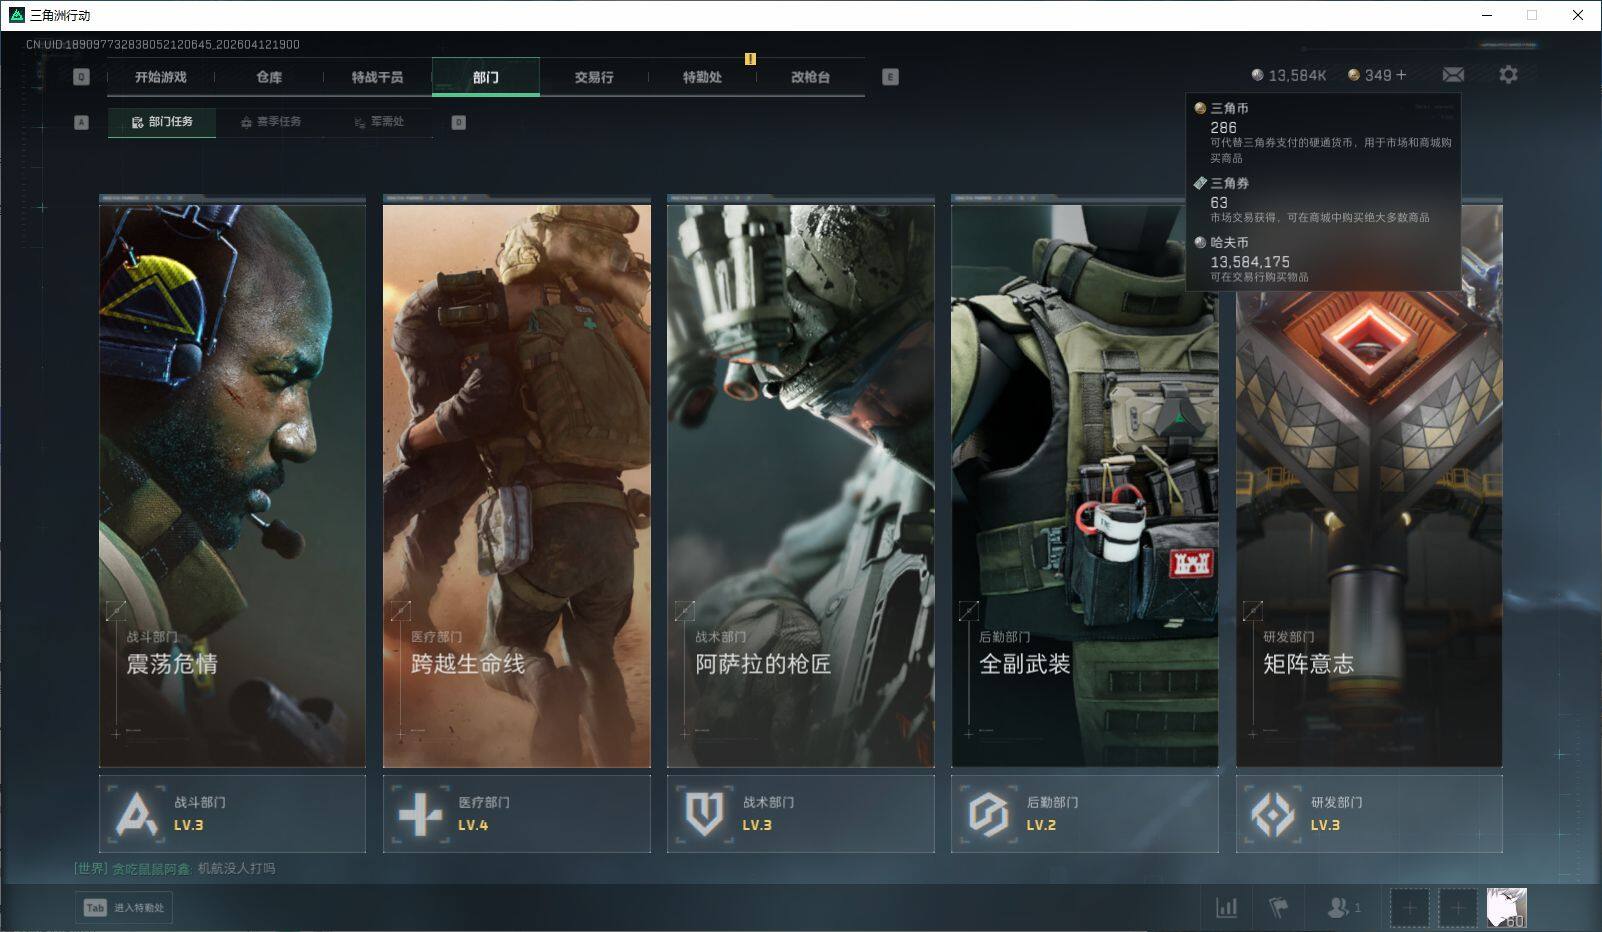Image resolution: width=1602 pixels, height=932 pixels.
Task: Open the 战斗部门 LV.3 panel
Action: click(x=232, y=814)
